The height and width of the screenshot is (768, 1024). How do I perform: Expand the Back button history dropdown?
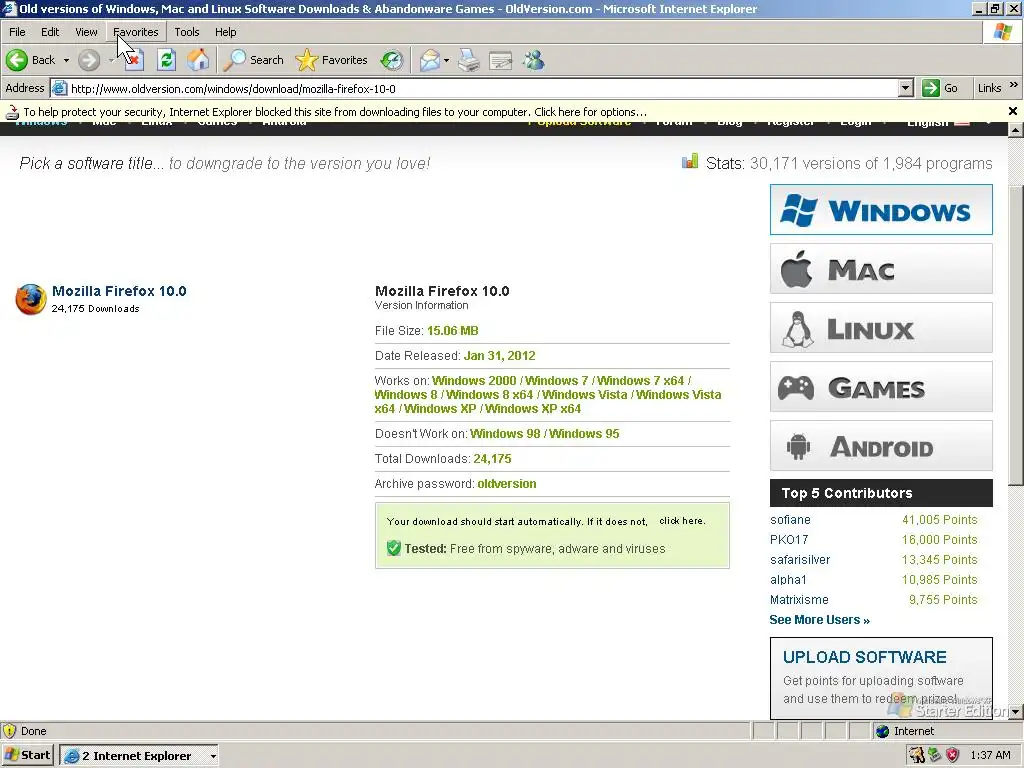pyautogui.click(x=66, y=60)
